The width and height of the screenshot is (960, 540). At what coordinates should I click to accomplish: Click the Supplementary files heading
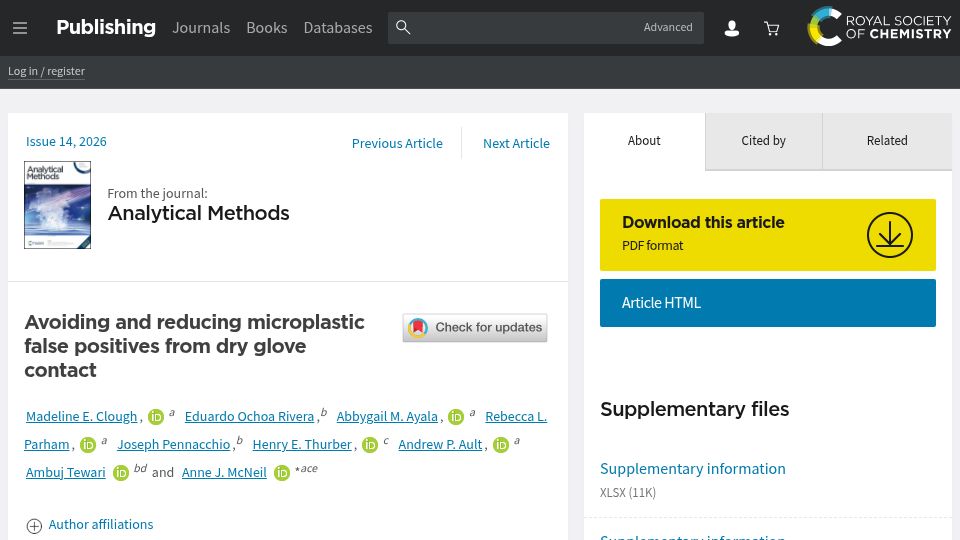click(x=694, y=409)
